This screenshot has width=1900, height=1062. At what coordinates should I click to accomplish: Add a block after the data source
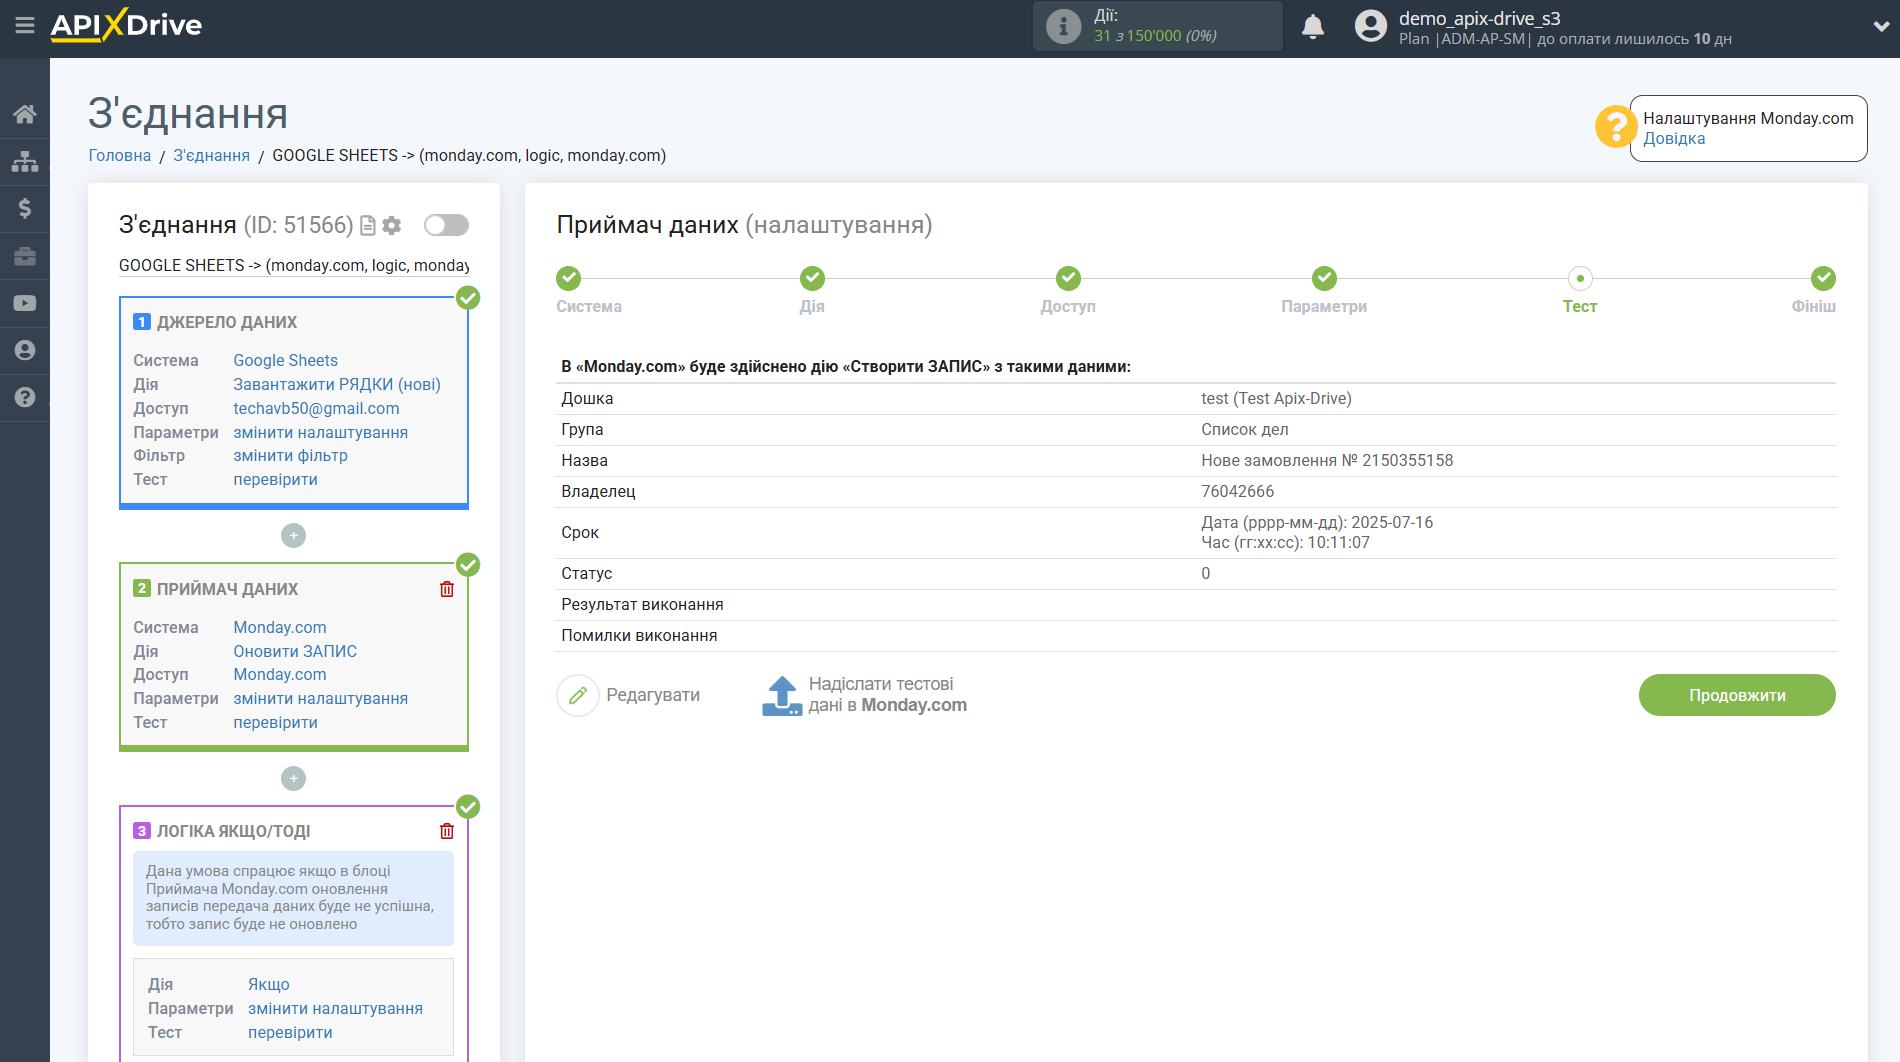[x=293, y=536]
